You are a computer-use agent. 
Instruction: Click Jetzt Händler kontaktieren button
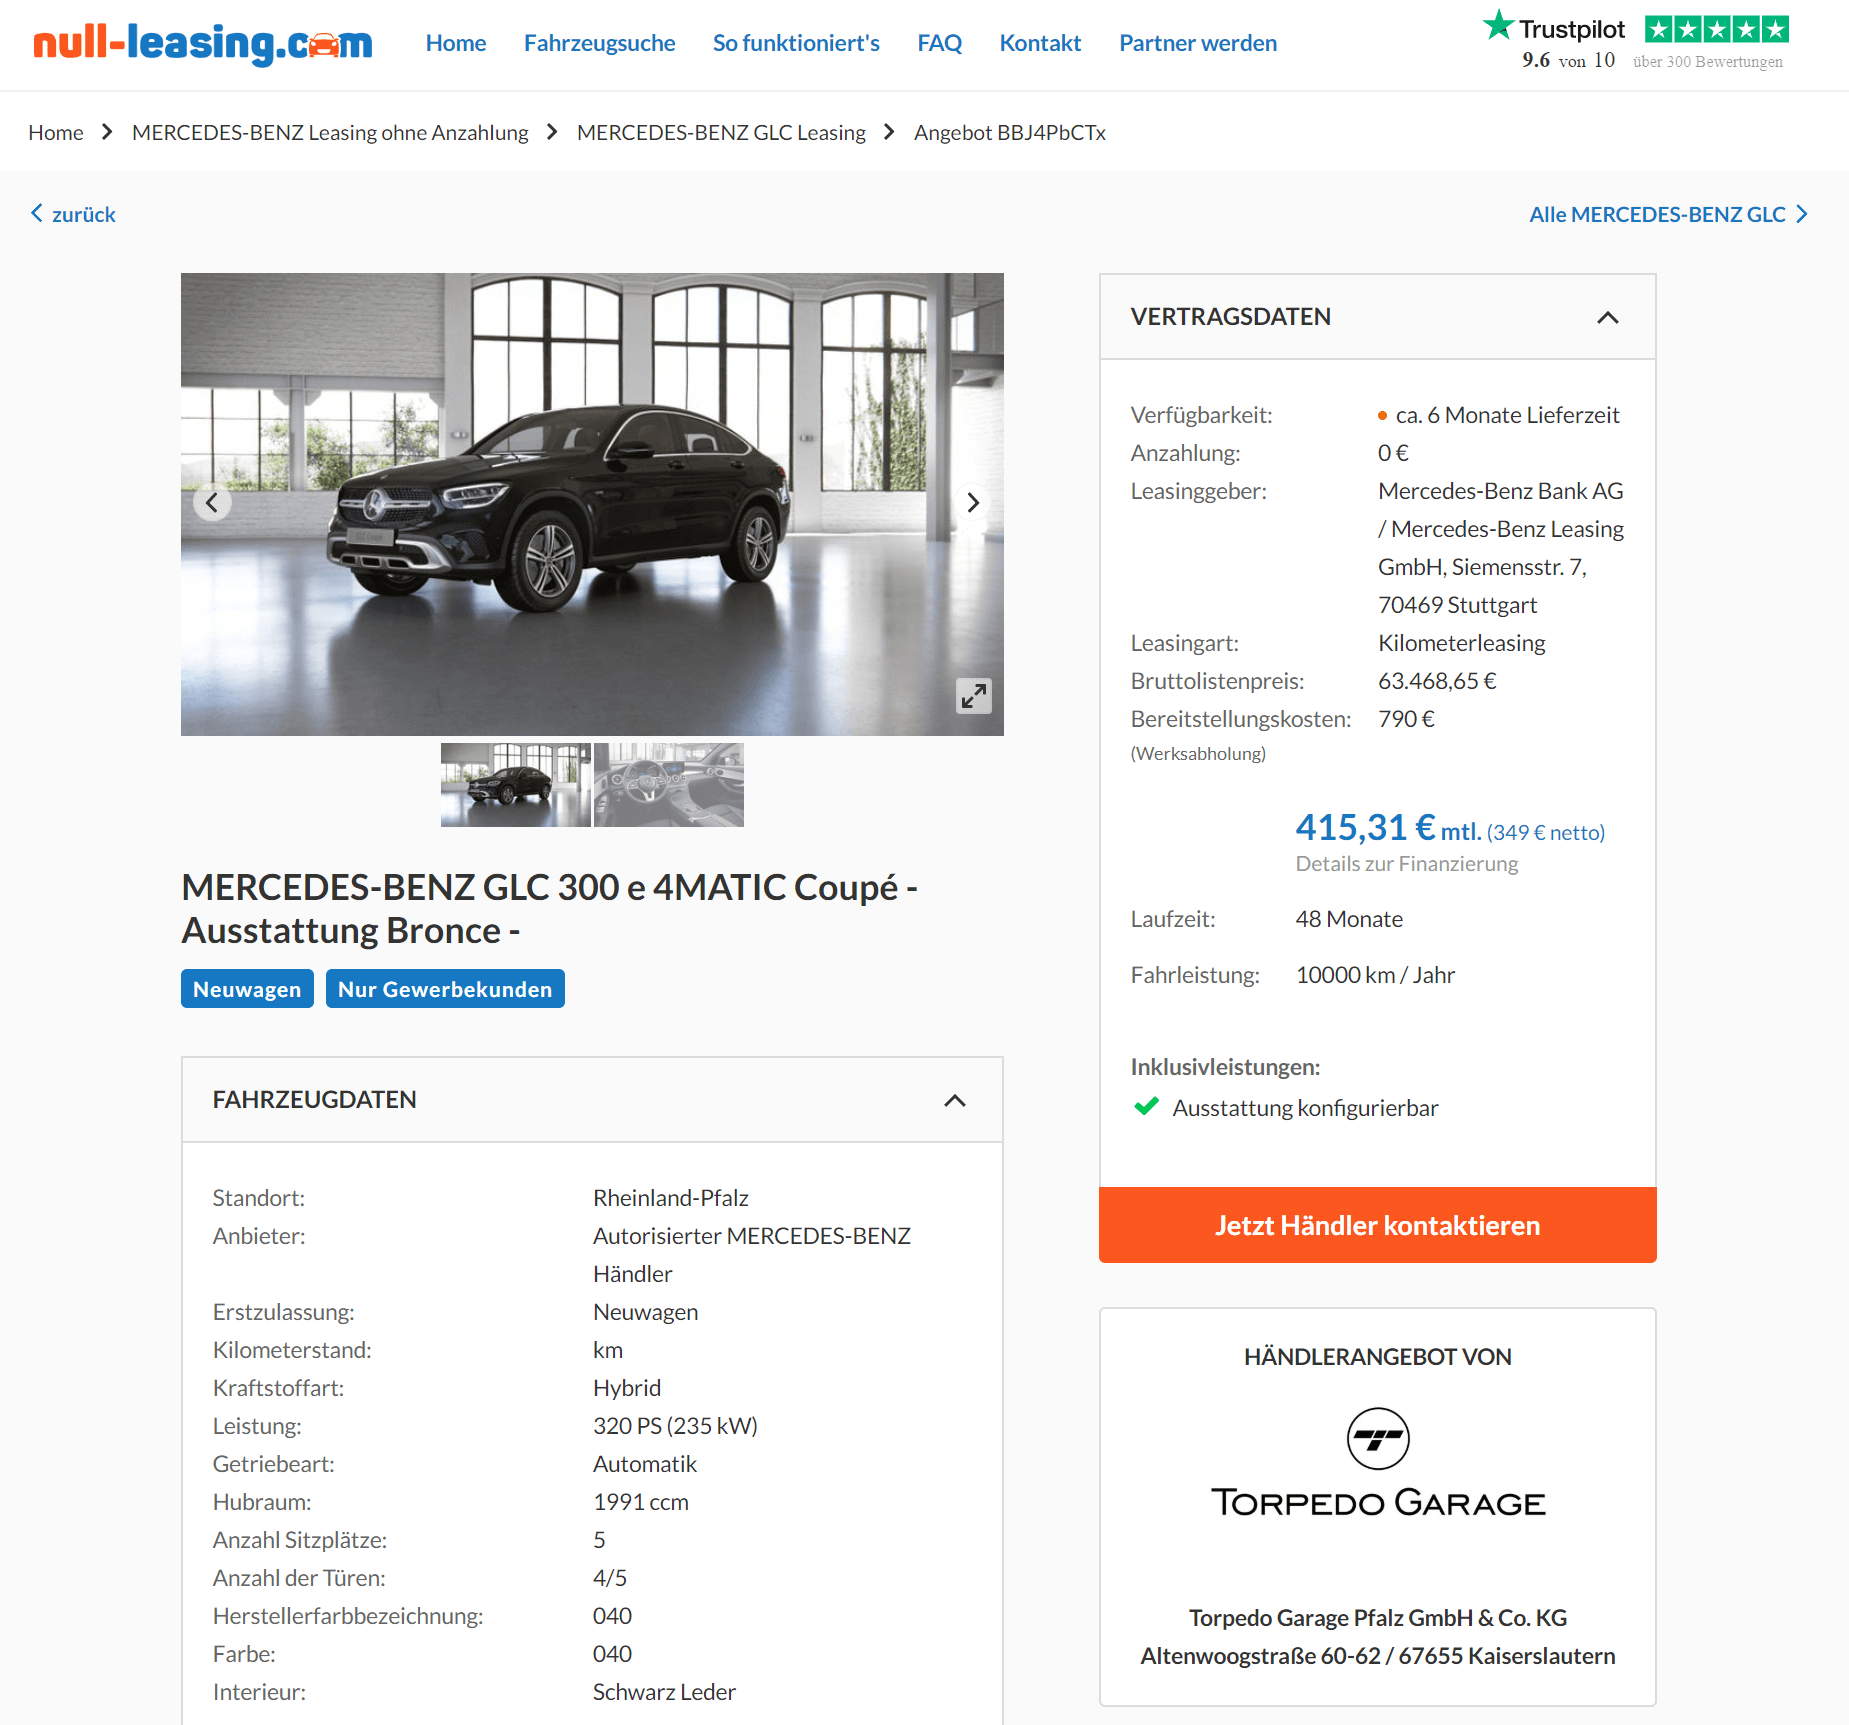(x=1377, y=1225)
